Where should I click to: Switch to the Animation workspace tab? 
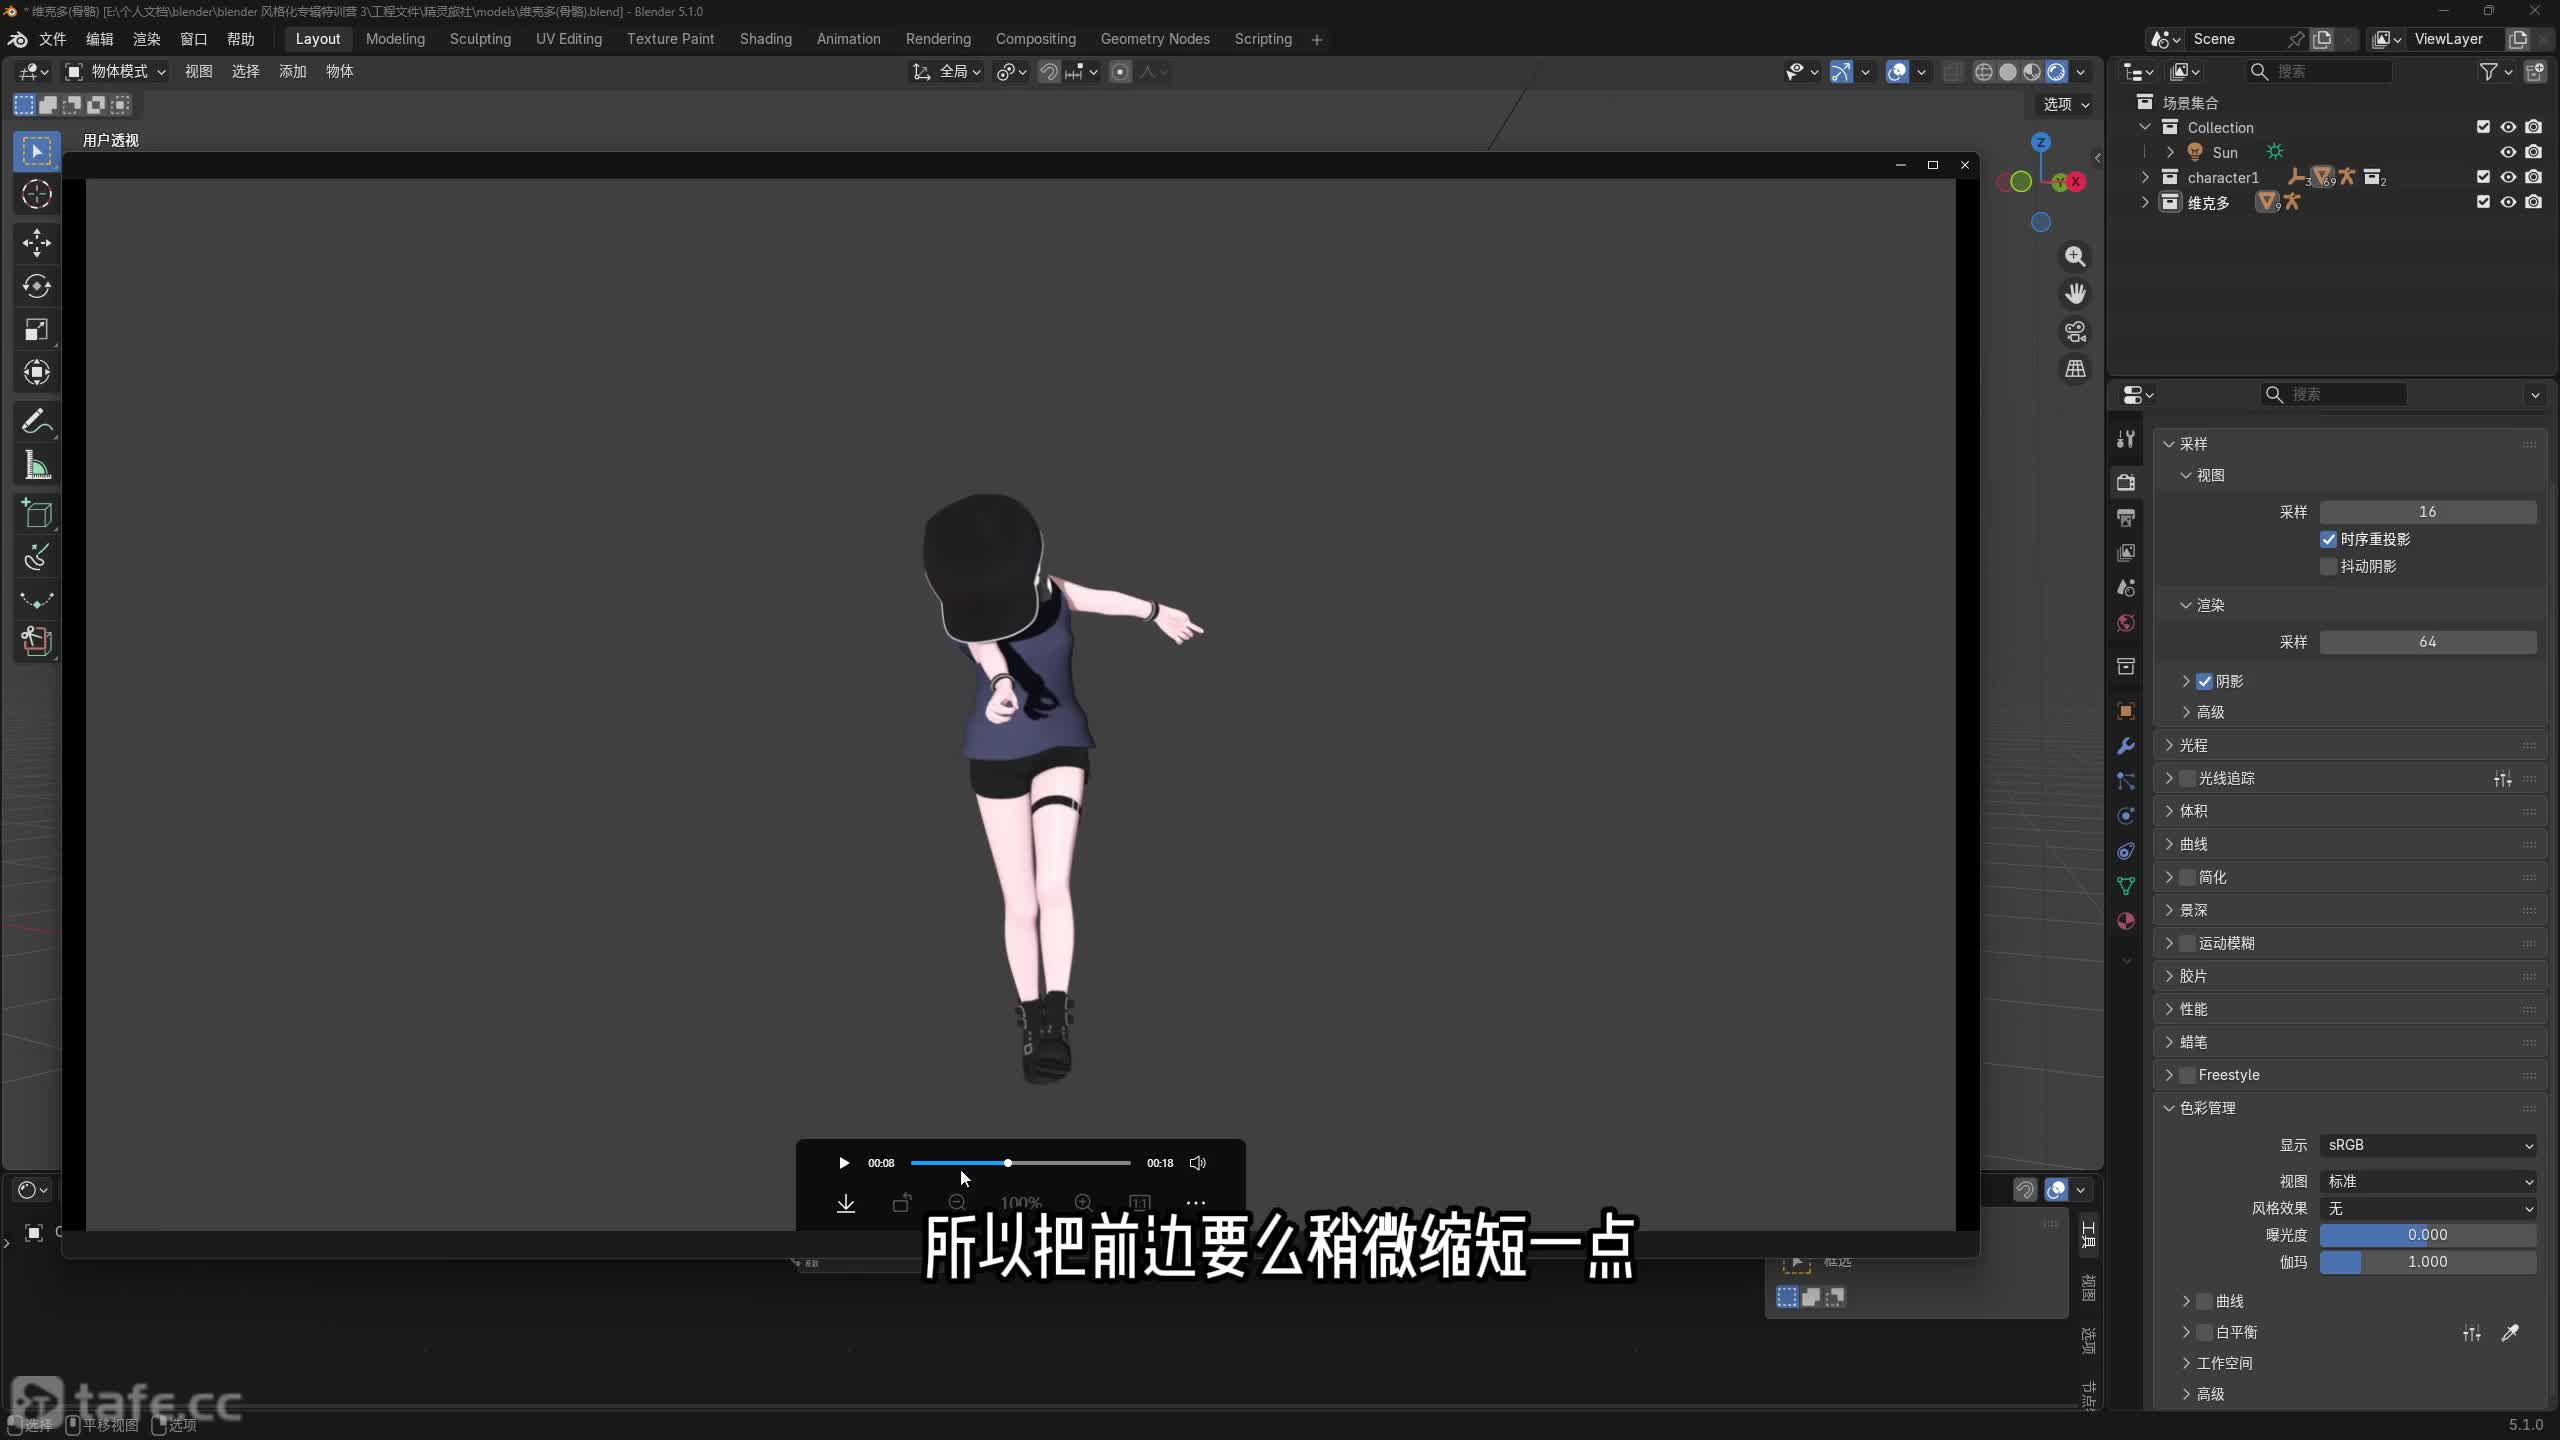[x=848, y=39]
